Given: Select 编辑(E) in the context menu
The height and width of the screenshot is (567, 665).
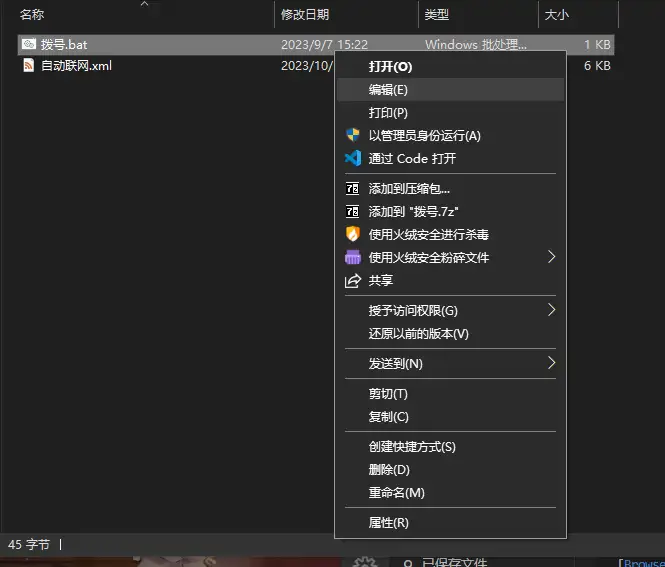Looking at the screenshot, I should [x=388, y=89].
